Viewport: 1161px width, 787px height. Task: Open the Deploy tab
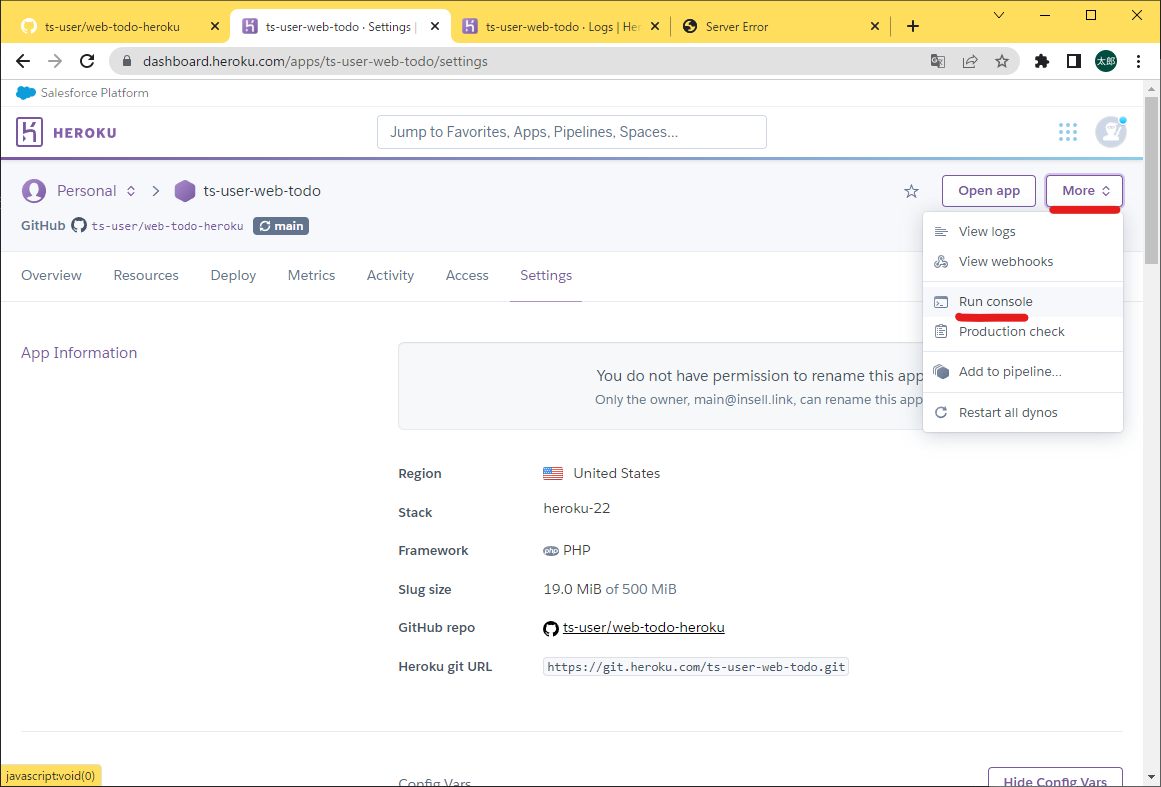(233, 275)
